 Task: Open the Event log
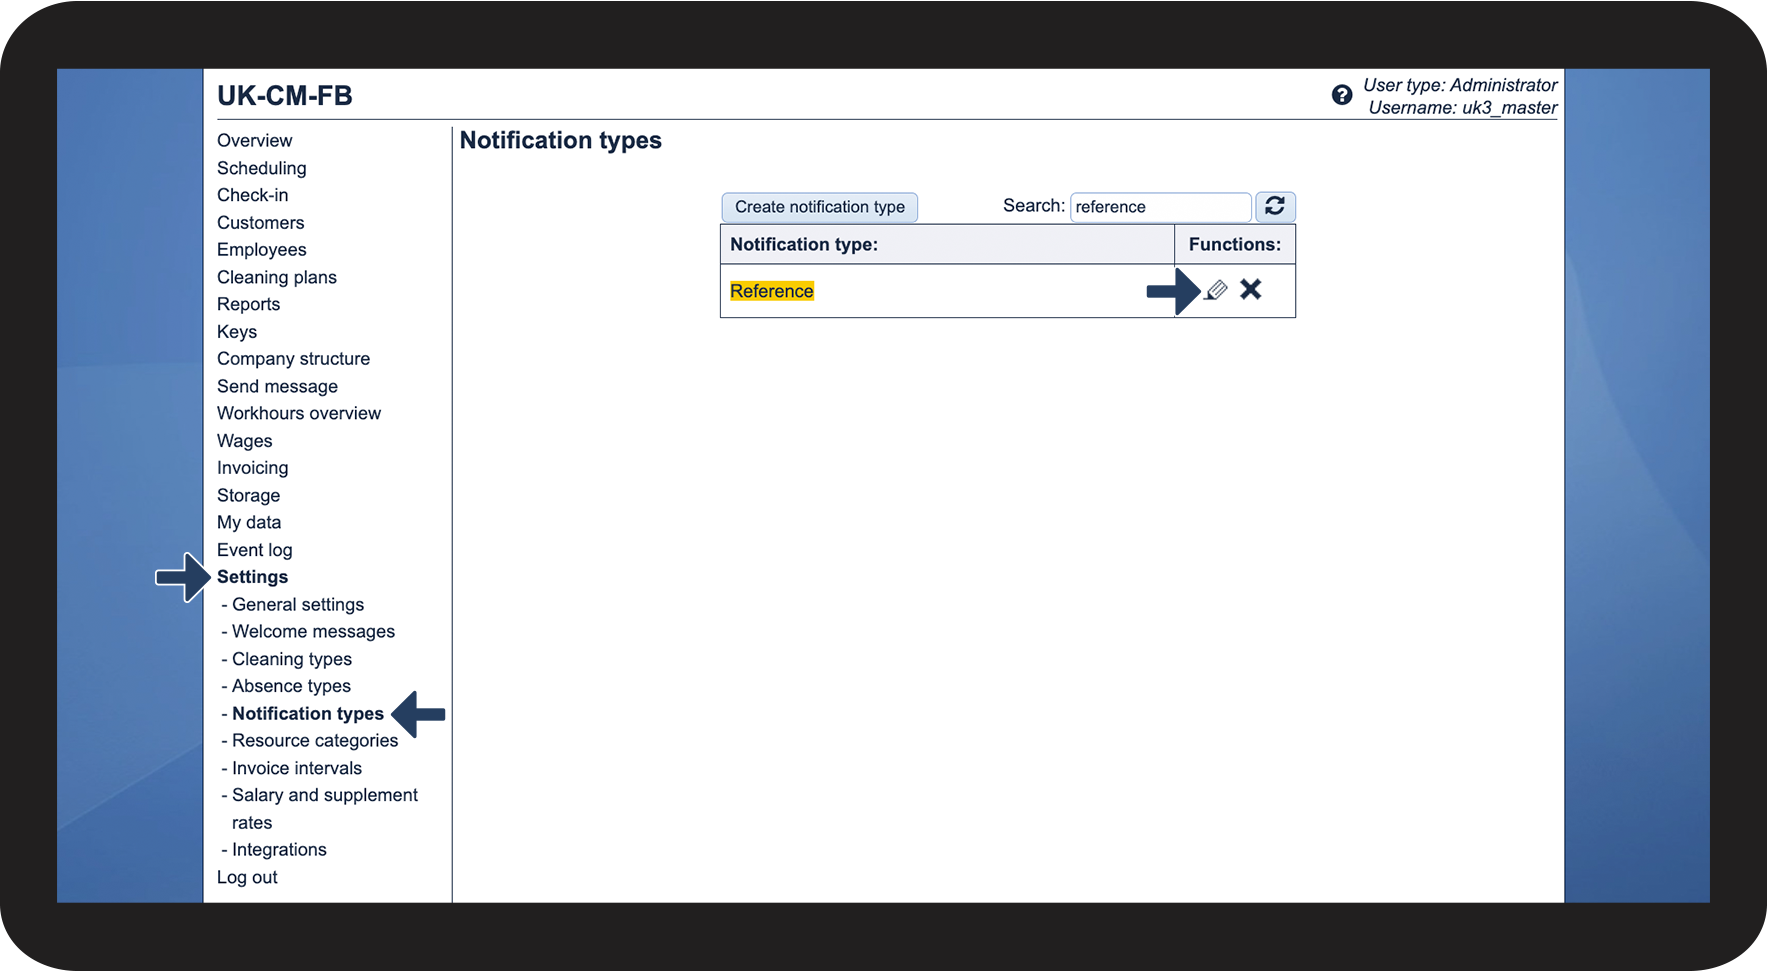click(x=255, y=550)
